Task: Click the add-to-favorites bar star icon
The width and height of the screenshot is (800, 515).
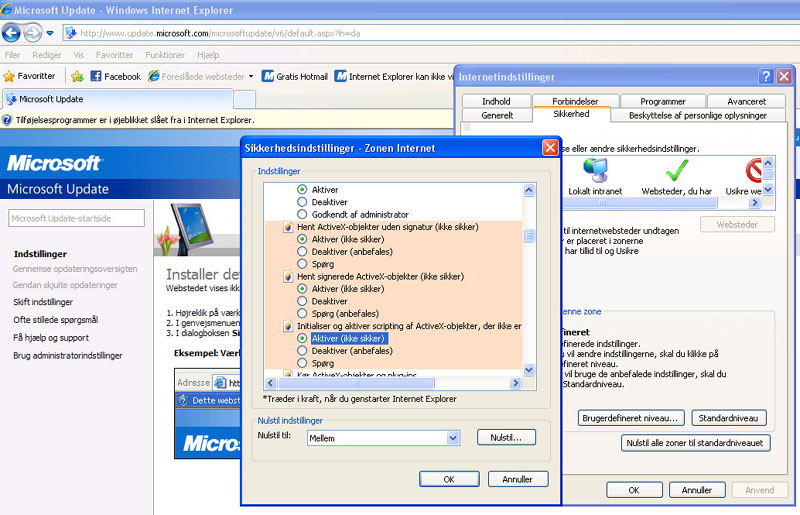Action: pos(77,76)
